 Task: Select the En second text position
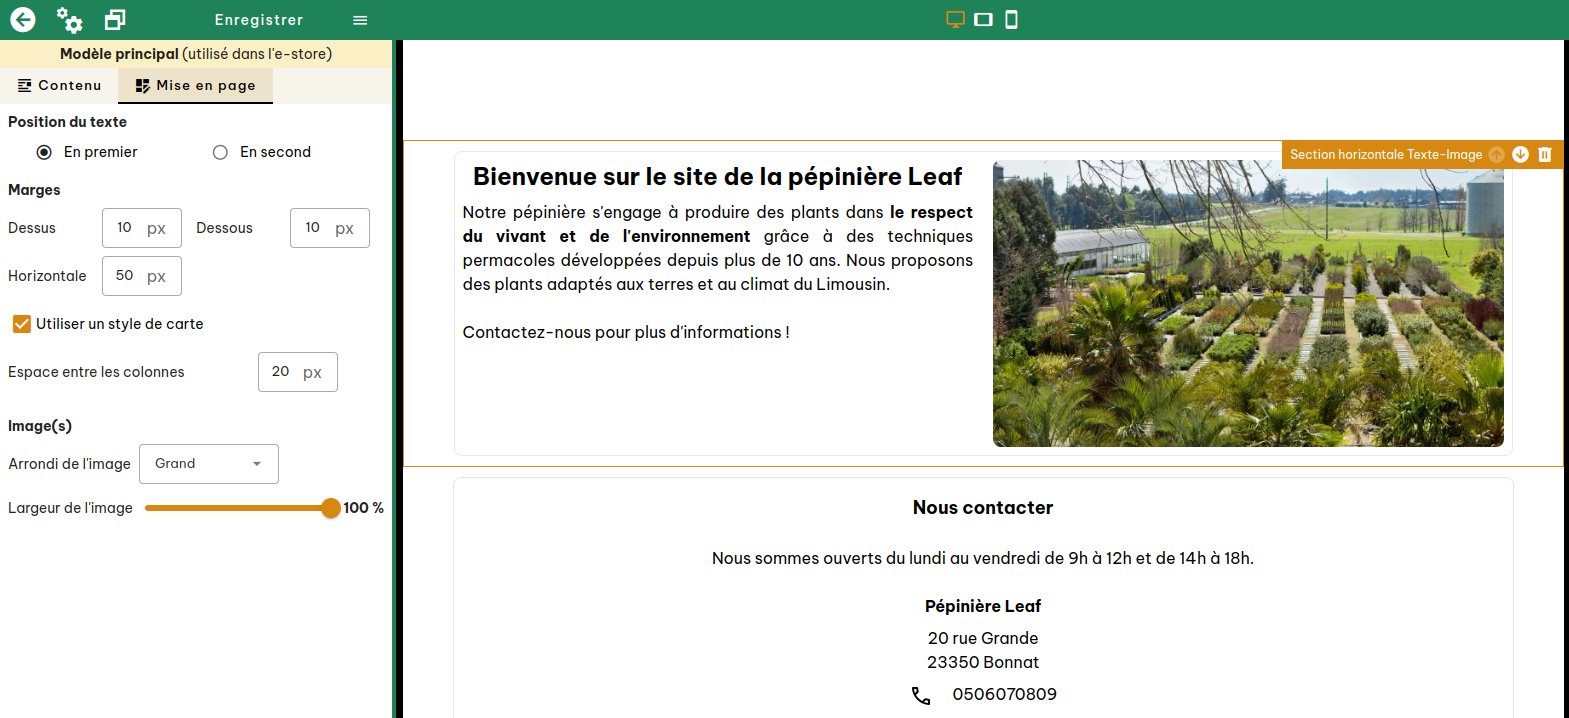pos(220,152)
